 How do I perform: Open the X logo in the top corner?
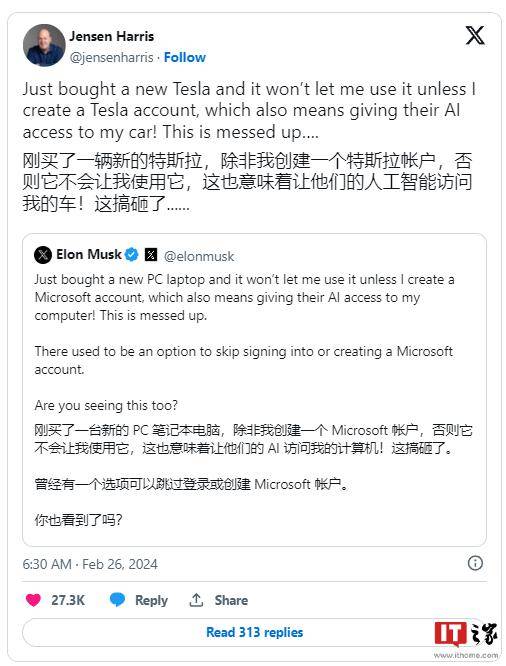point(475,35)
